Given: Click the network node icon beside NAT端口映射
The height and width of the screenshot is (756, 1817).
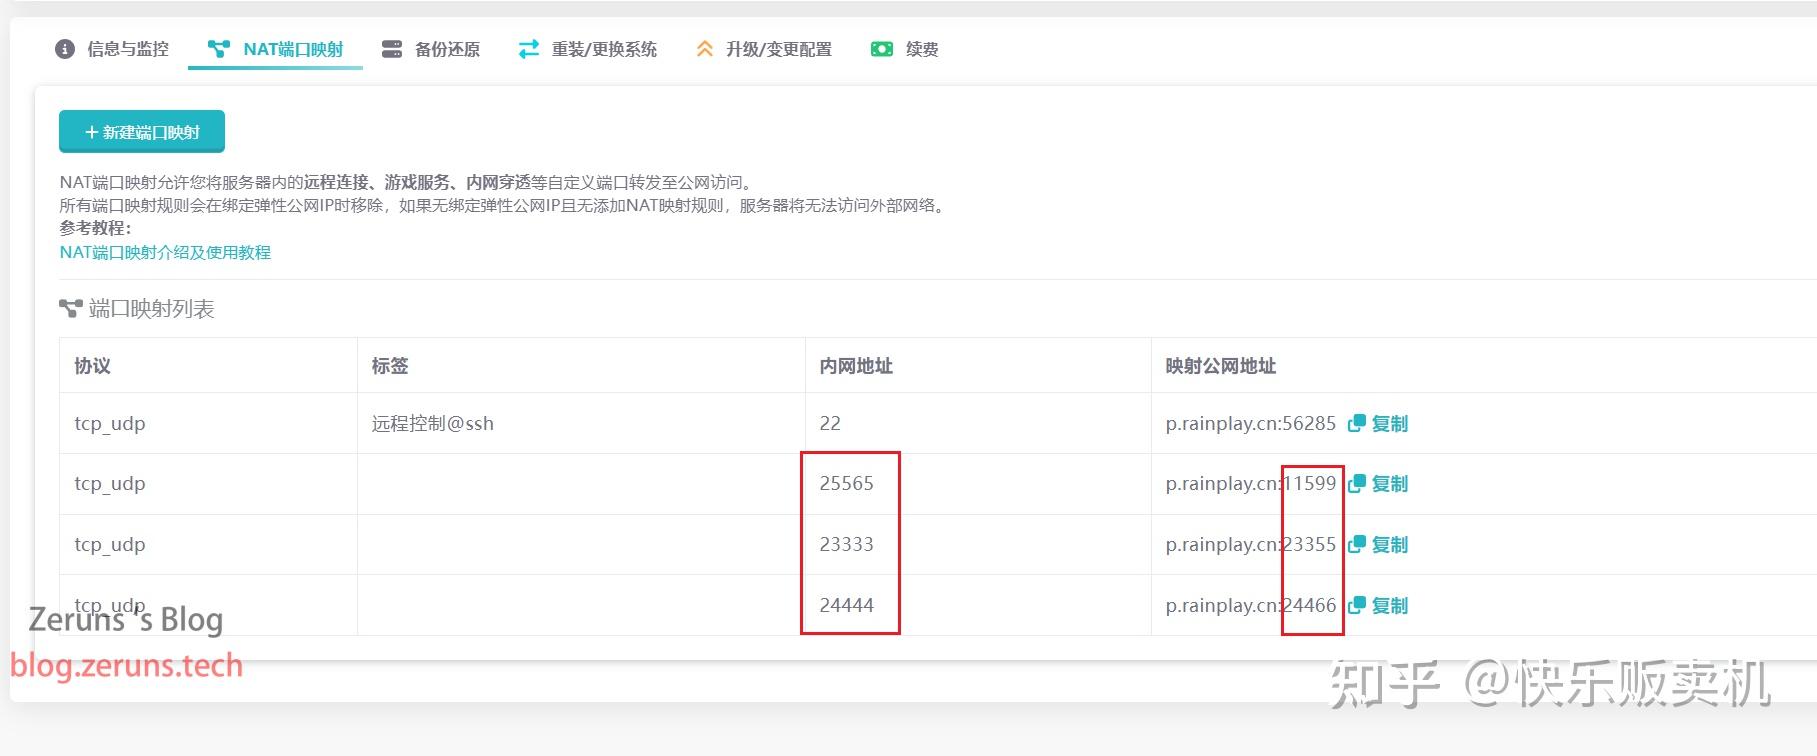Looking at the screenshot, I should [x=218, y=49].
